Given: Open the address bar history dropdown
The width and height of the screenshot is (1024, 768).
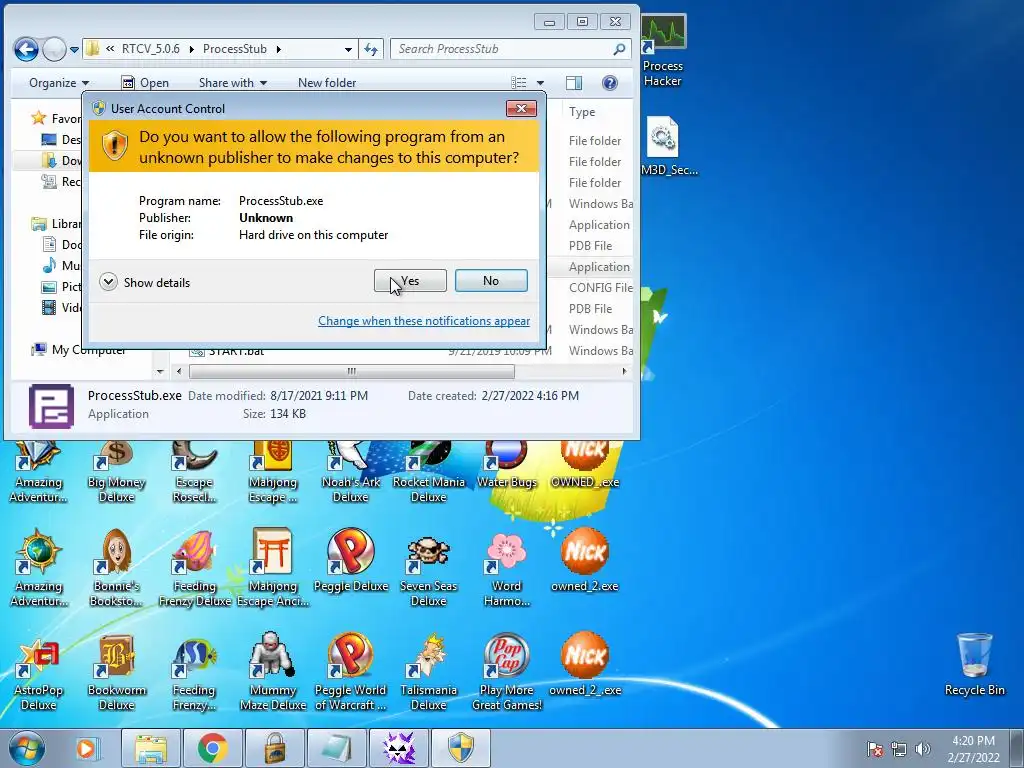Looking at the screenshot, I should 348,49.
